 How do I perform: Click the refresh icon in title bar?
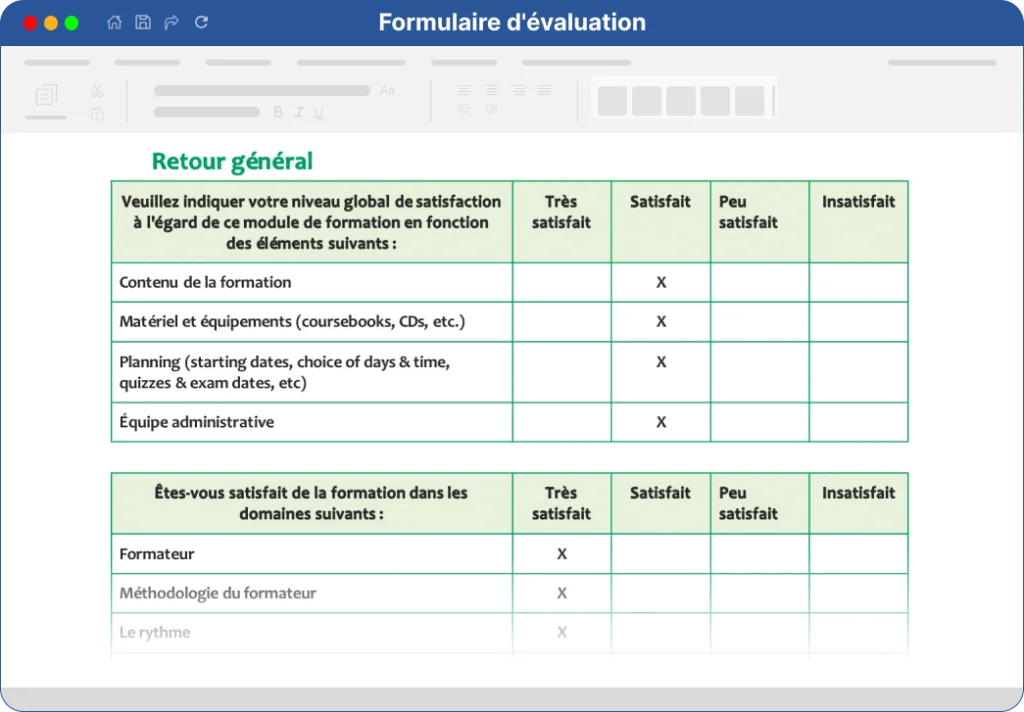201,22
